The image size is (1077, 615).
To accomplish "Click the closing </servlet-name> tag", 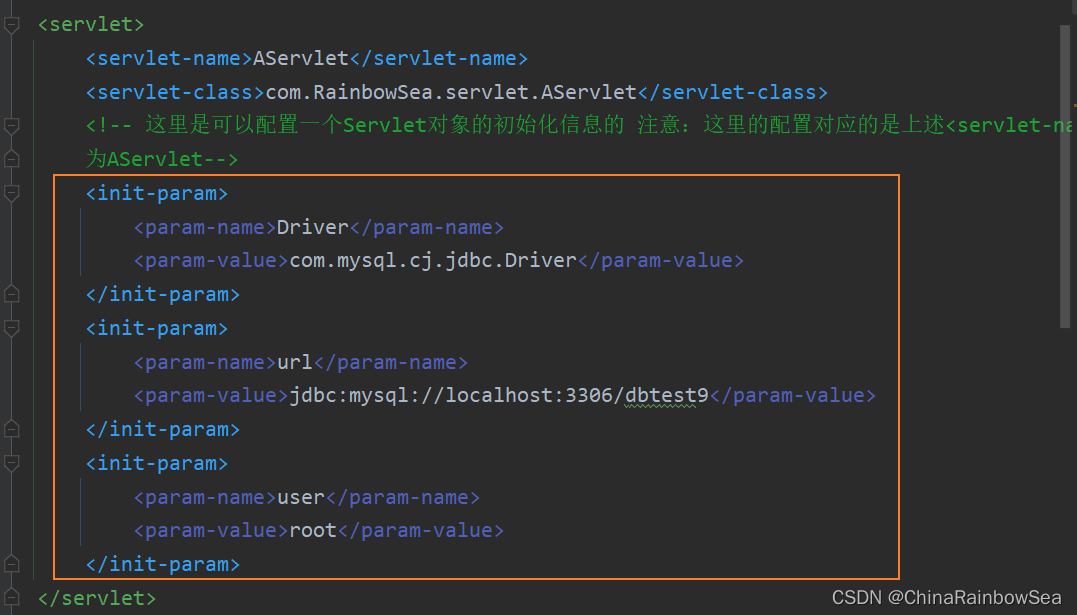I will [439, 58].
